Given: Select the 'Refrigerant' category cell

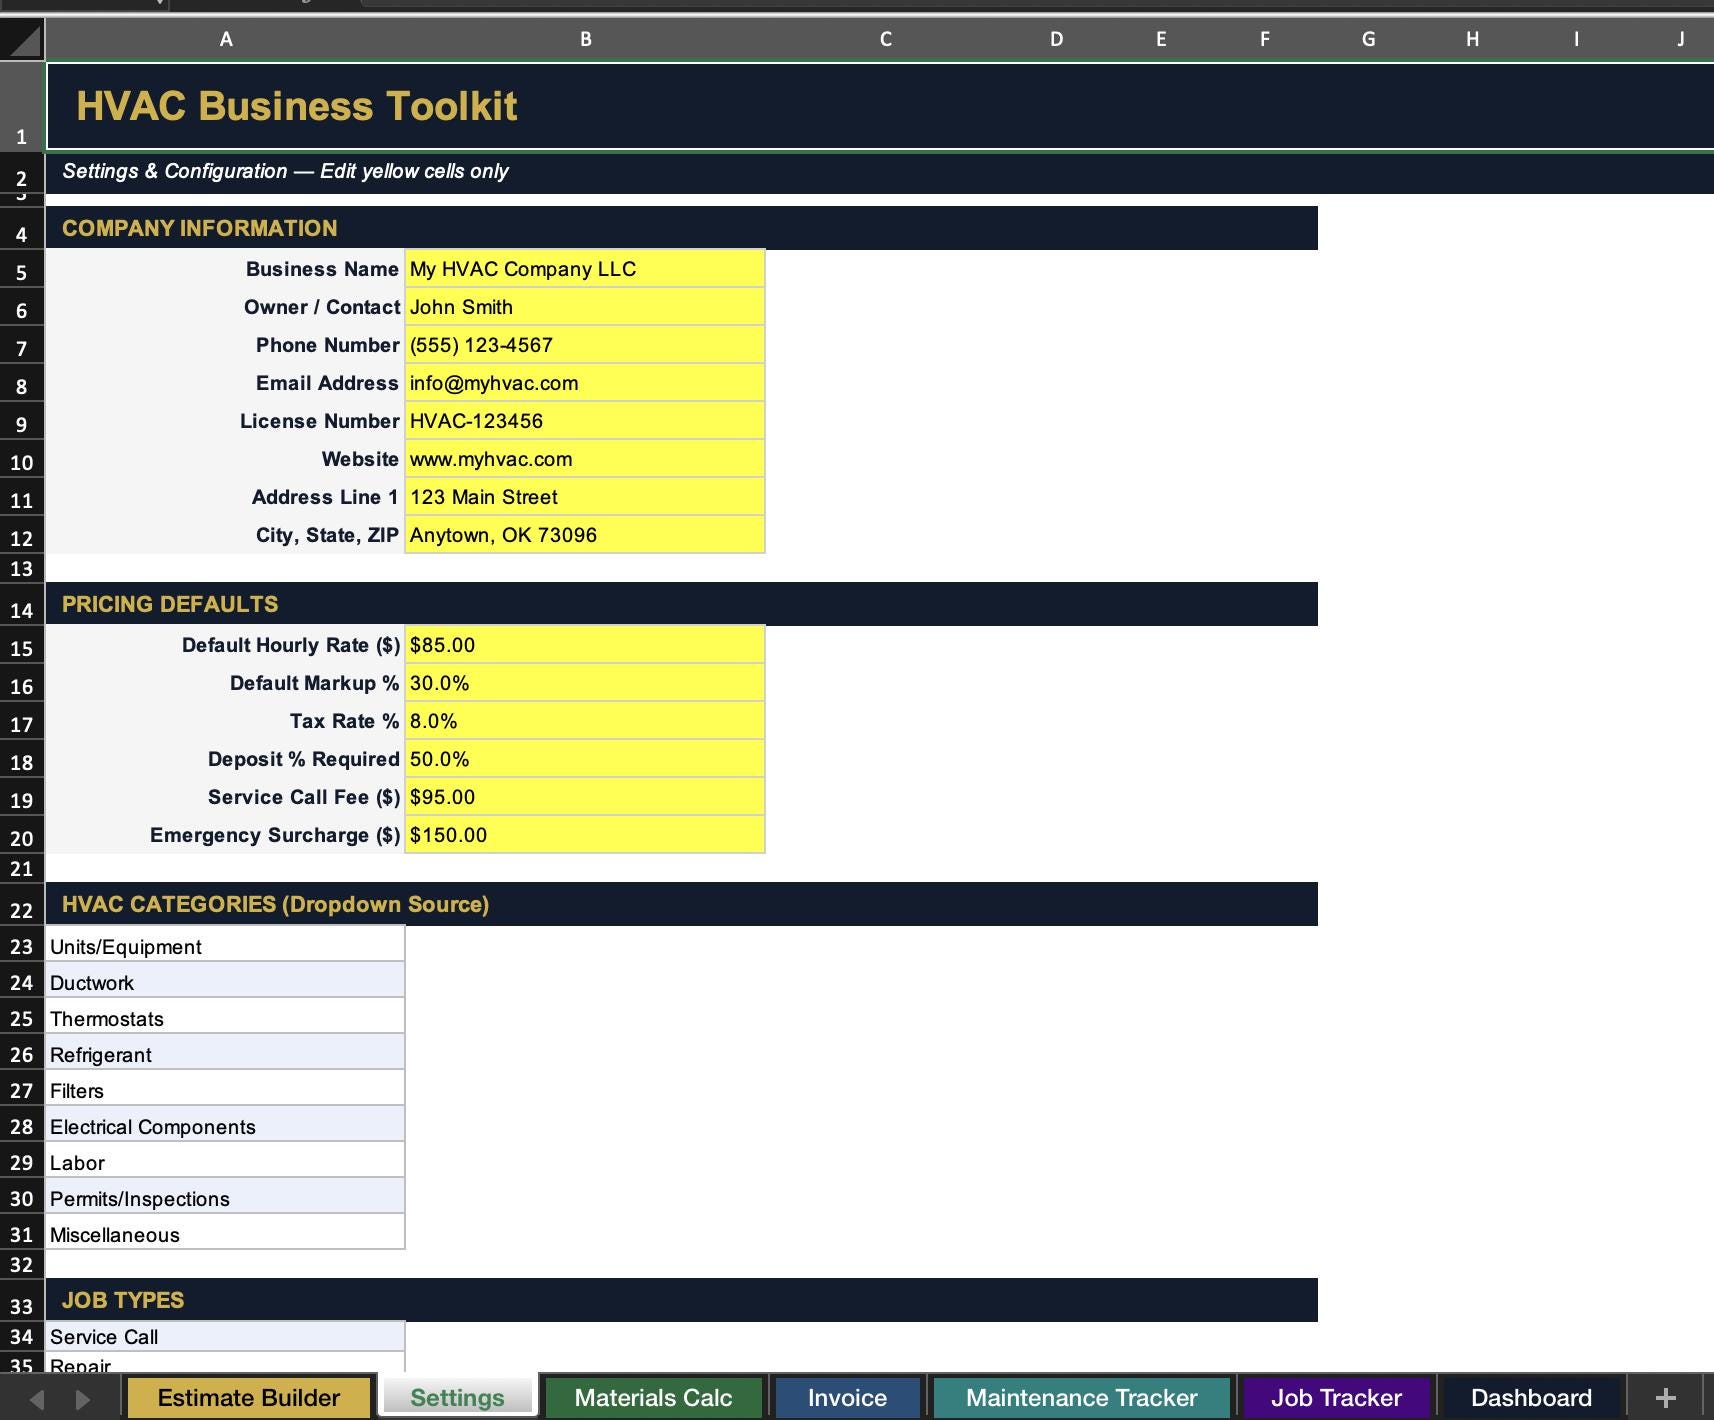Looking at the screenshot, I should coord(225,1053).
